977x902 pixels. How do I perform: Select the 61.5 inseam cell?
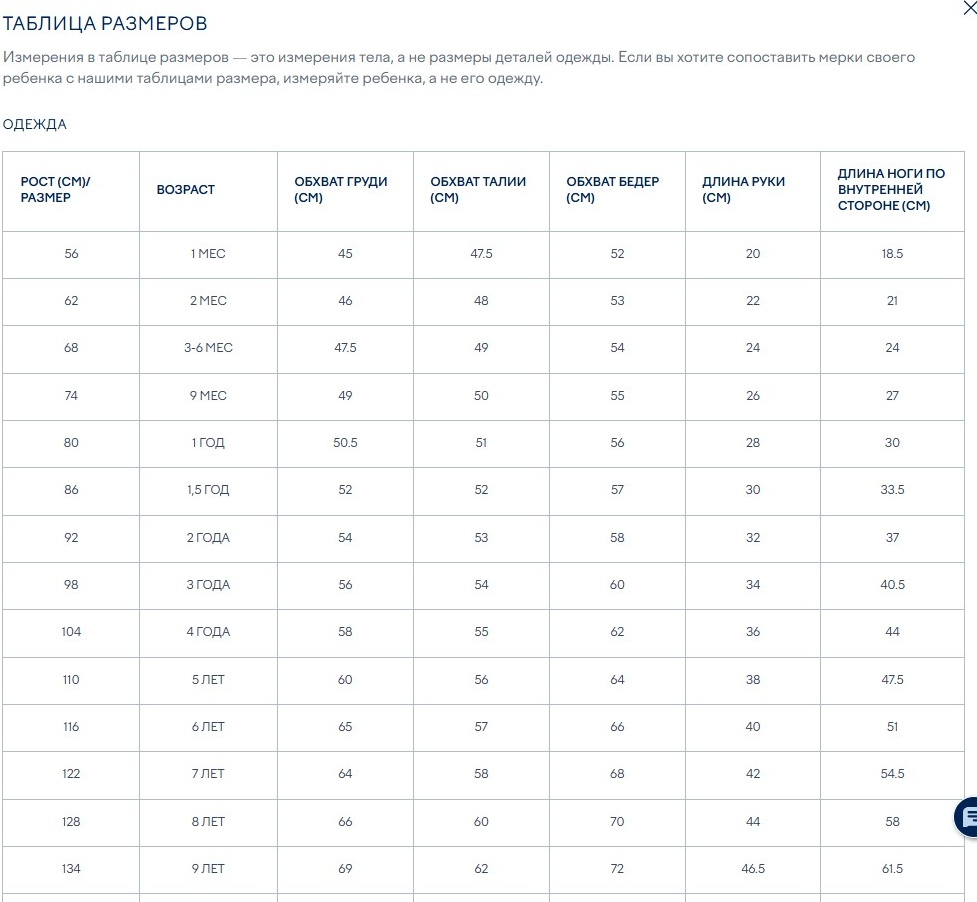[892, 869]
